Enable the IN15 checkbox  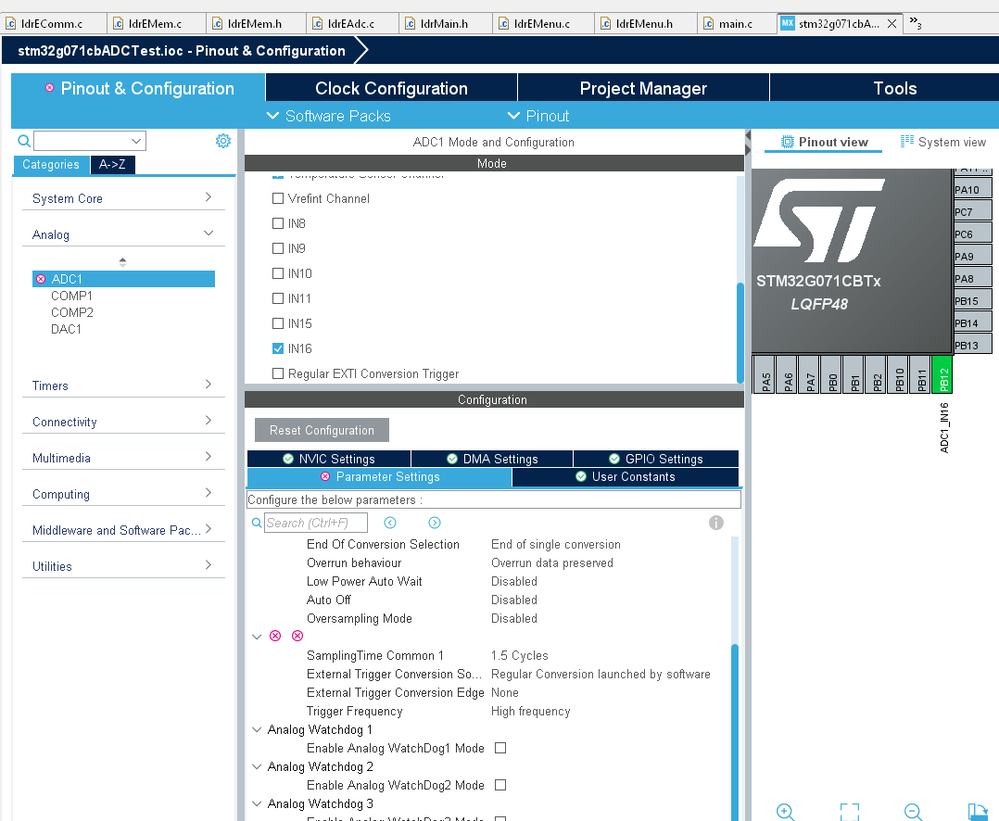[278, 324]
